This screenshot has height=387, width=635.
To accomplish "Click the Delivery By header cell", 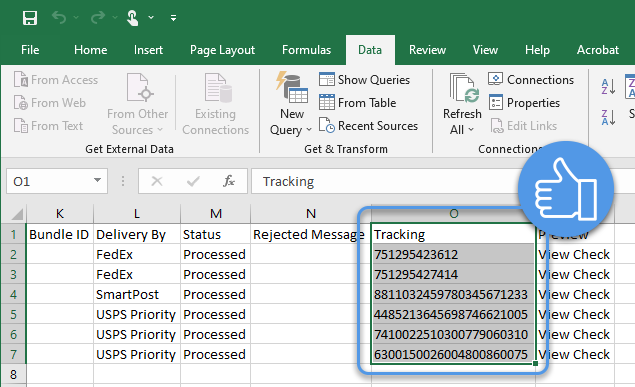I will 137,234.
